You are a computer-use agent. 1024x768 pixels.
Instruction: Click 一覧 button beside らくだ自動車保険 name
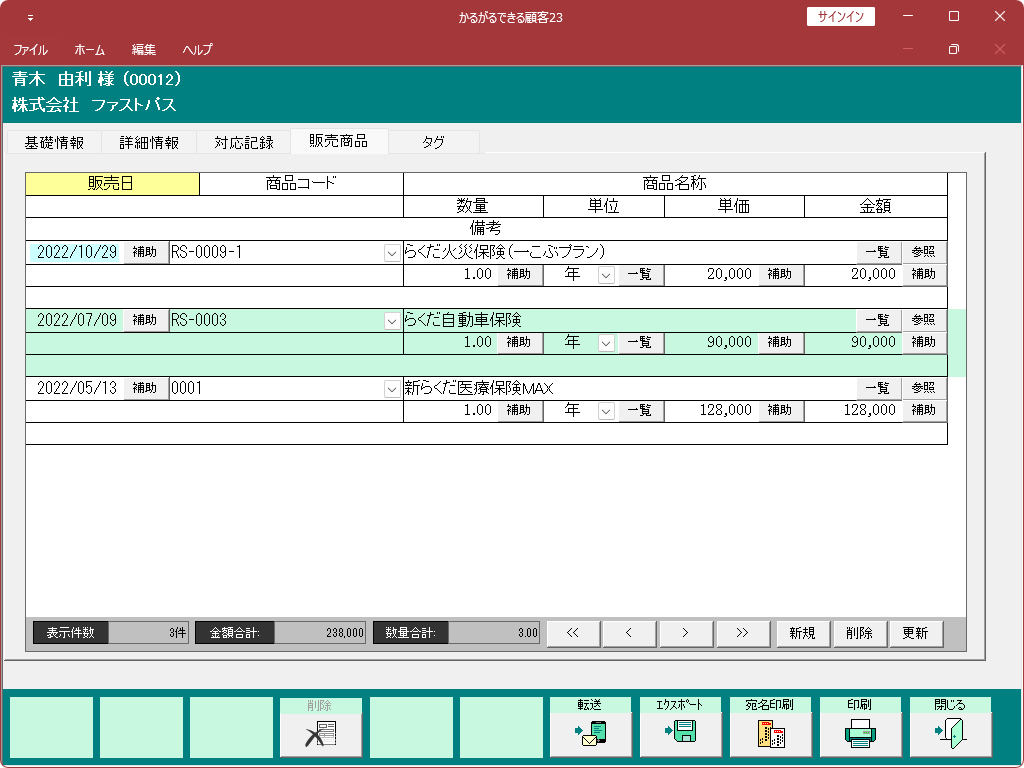click(x=877, y=321)
